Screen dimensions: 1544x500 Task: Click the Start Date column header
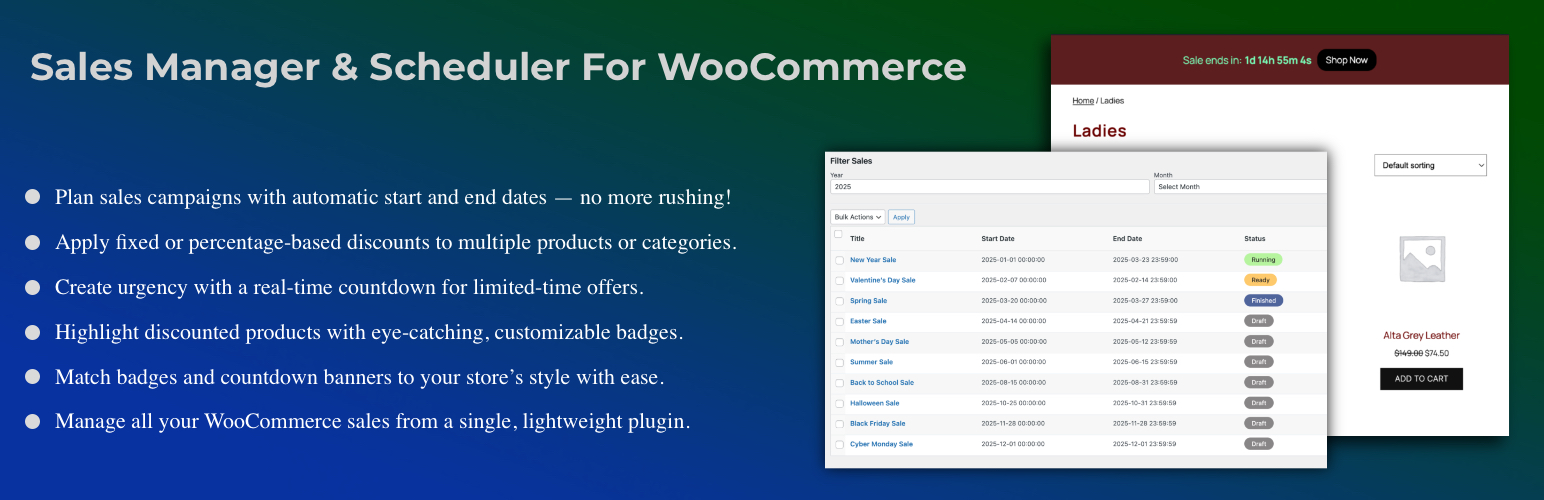(998, 239)
